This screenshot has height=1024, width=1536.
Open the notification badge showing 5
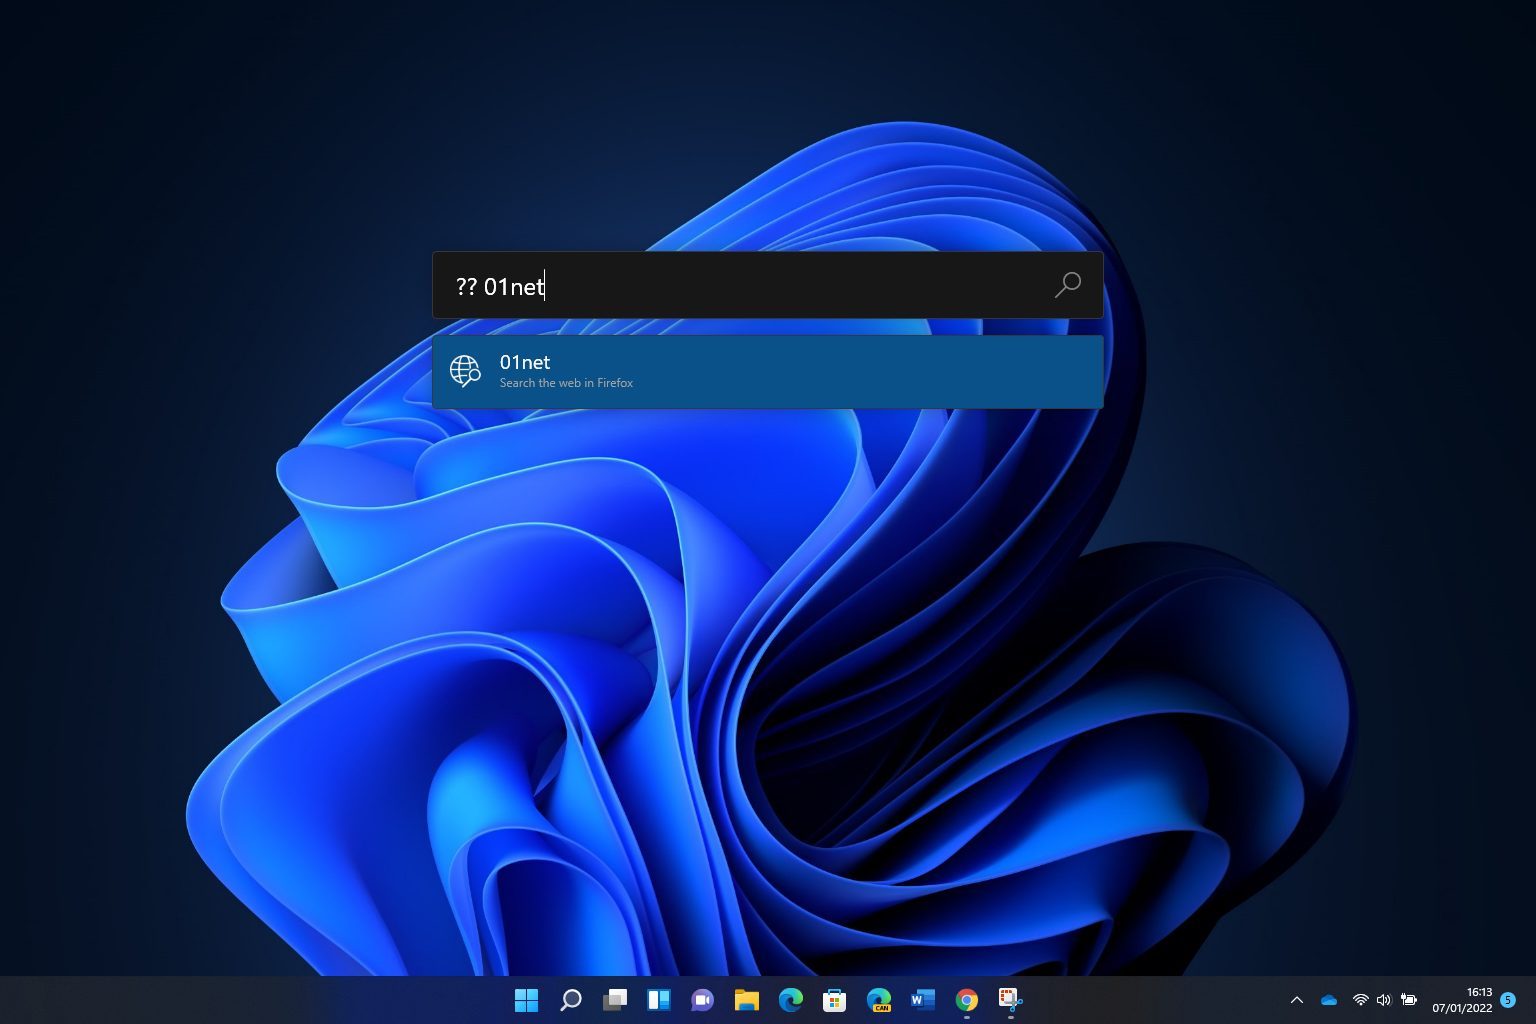pos(1508,1000)
